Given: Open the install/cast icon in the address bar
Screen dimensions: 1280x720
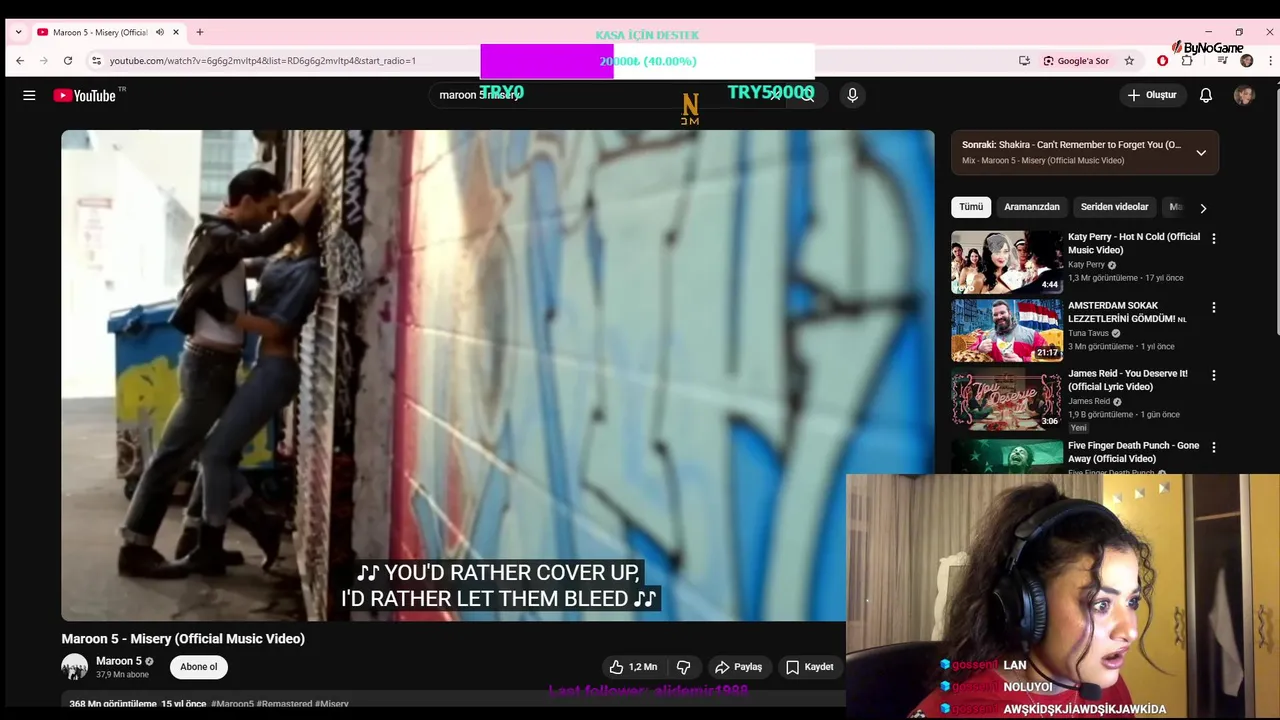Looking at the screenshot, I should 1024,61.
